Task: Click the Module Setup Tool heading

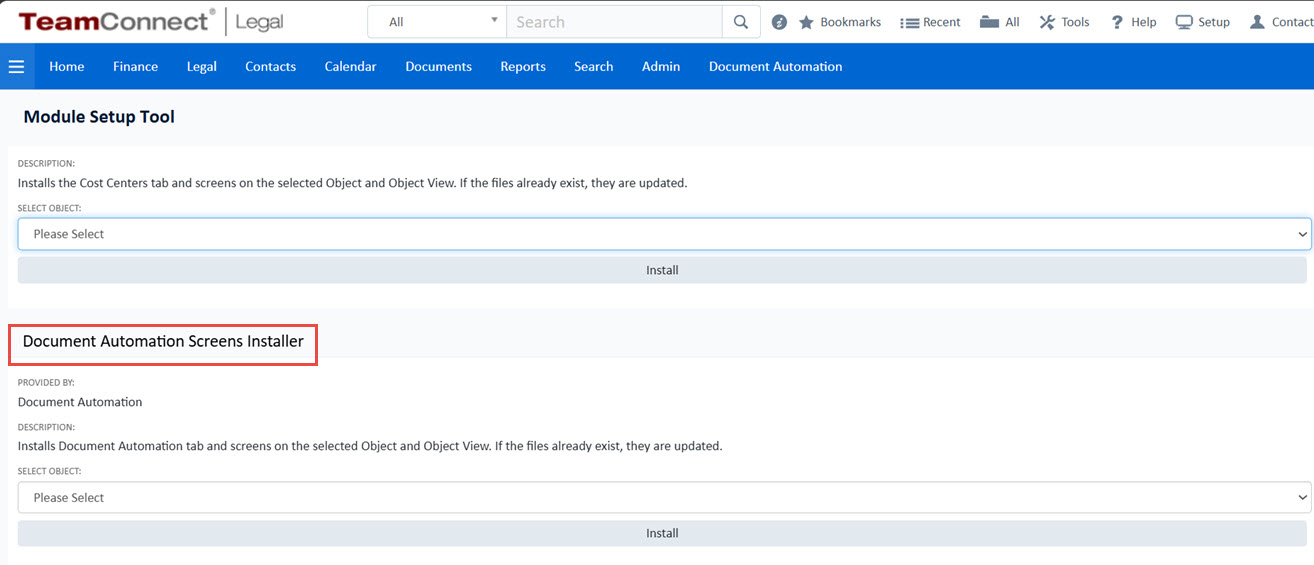Action: click(x=99, y=117)
